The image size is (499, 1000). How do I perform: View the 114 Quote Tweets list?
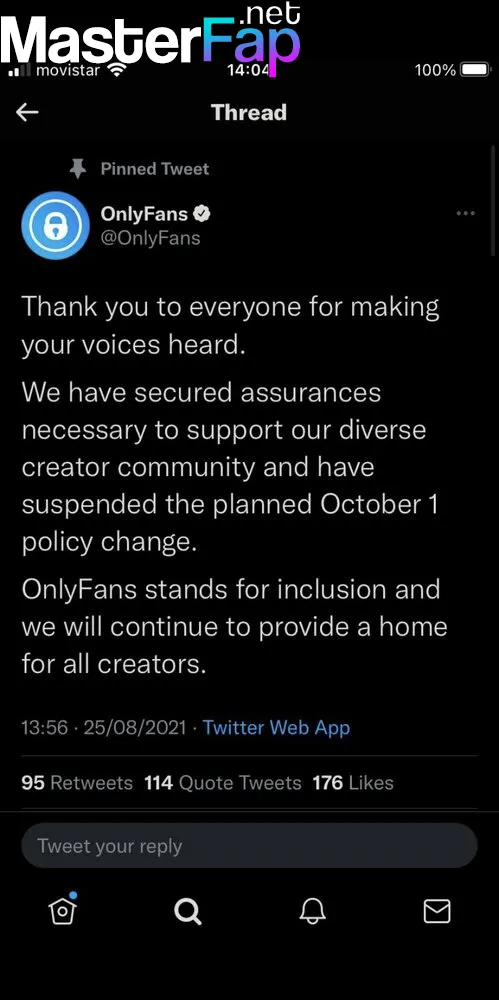(x=223, y=783)
